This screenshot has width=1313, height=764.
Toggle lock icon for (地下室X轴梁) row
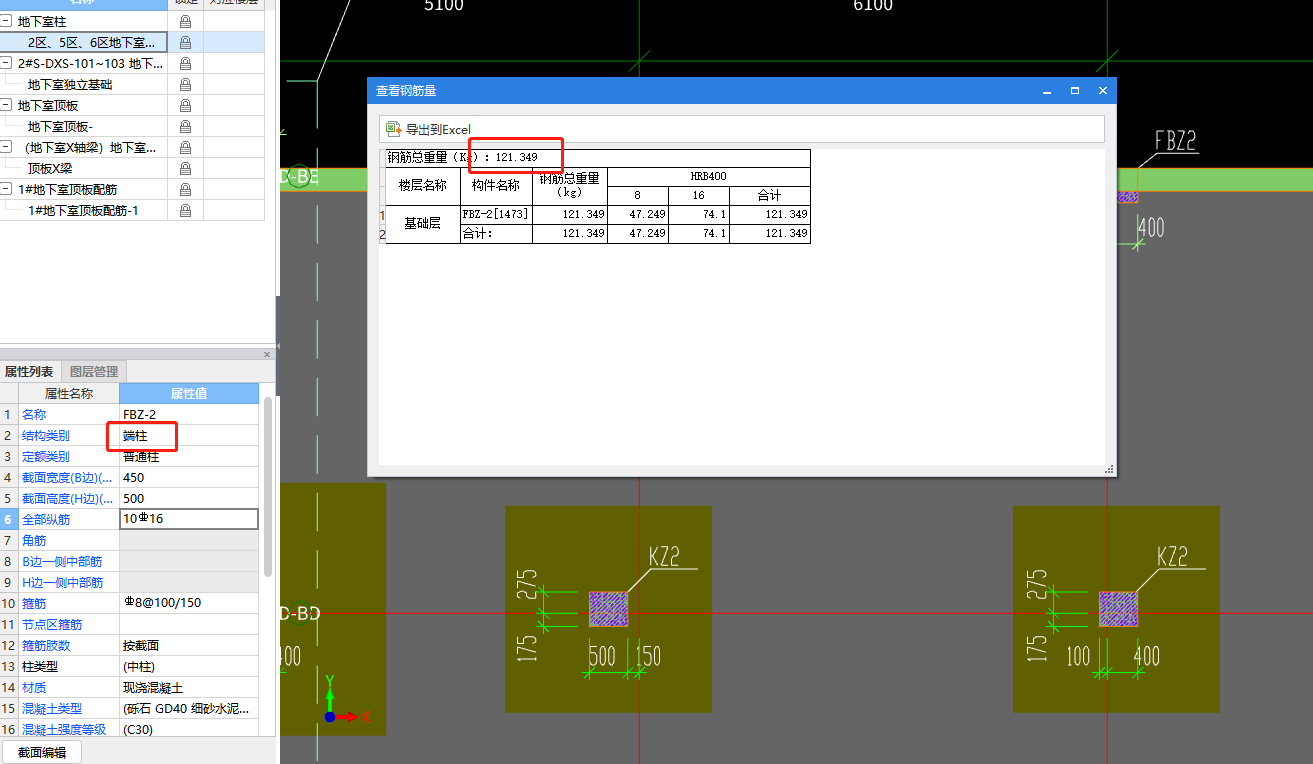pos(185,147)
